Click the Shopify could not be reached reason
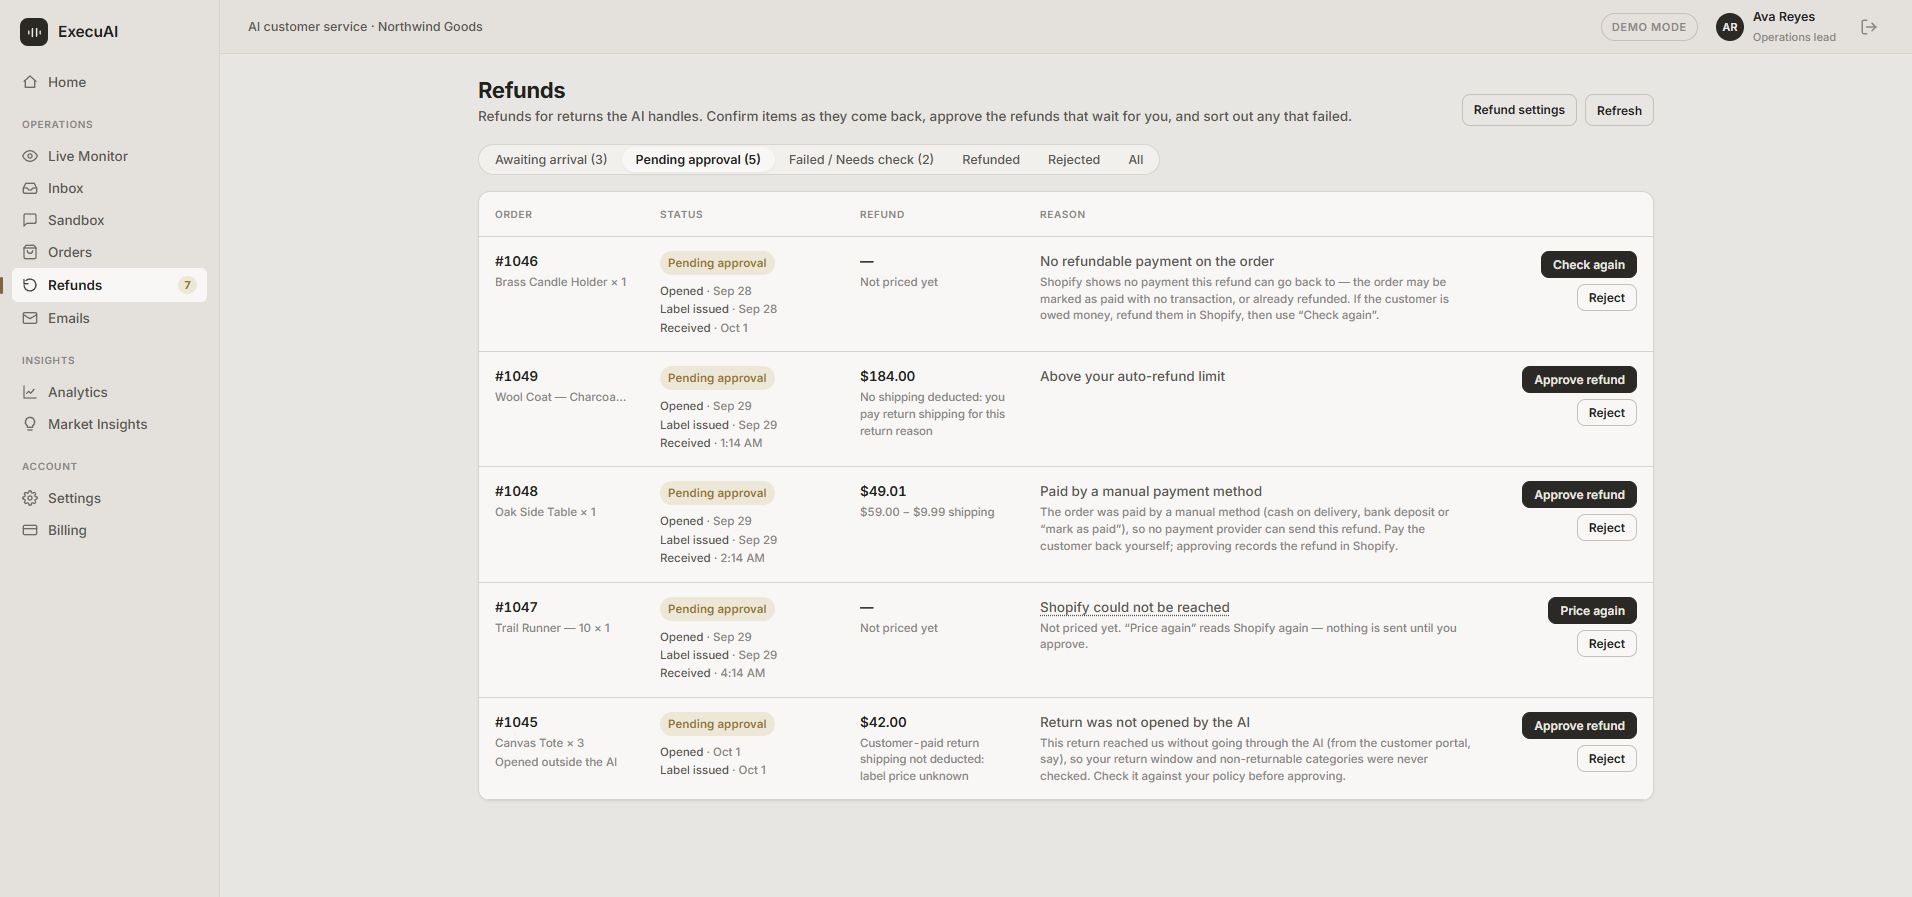This screenshot has width=1912, height=897. tap(1135, 607)
